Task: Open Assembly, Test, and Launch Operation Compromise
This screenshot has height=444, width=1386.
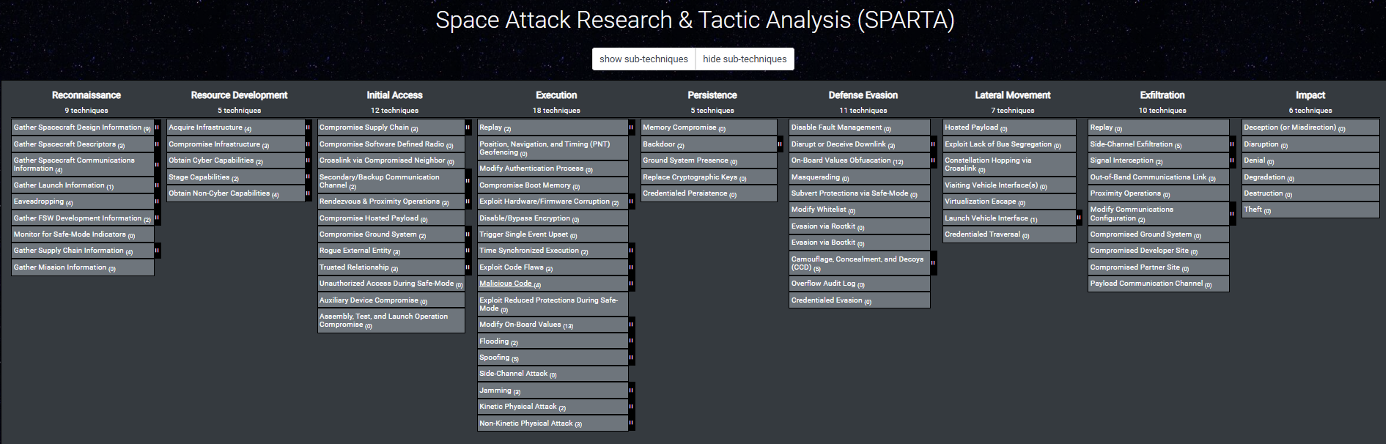Action: tap(391, 321)
